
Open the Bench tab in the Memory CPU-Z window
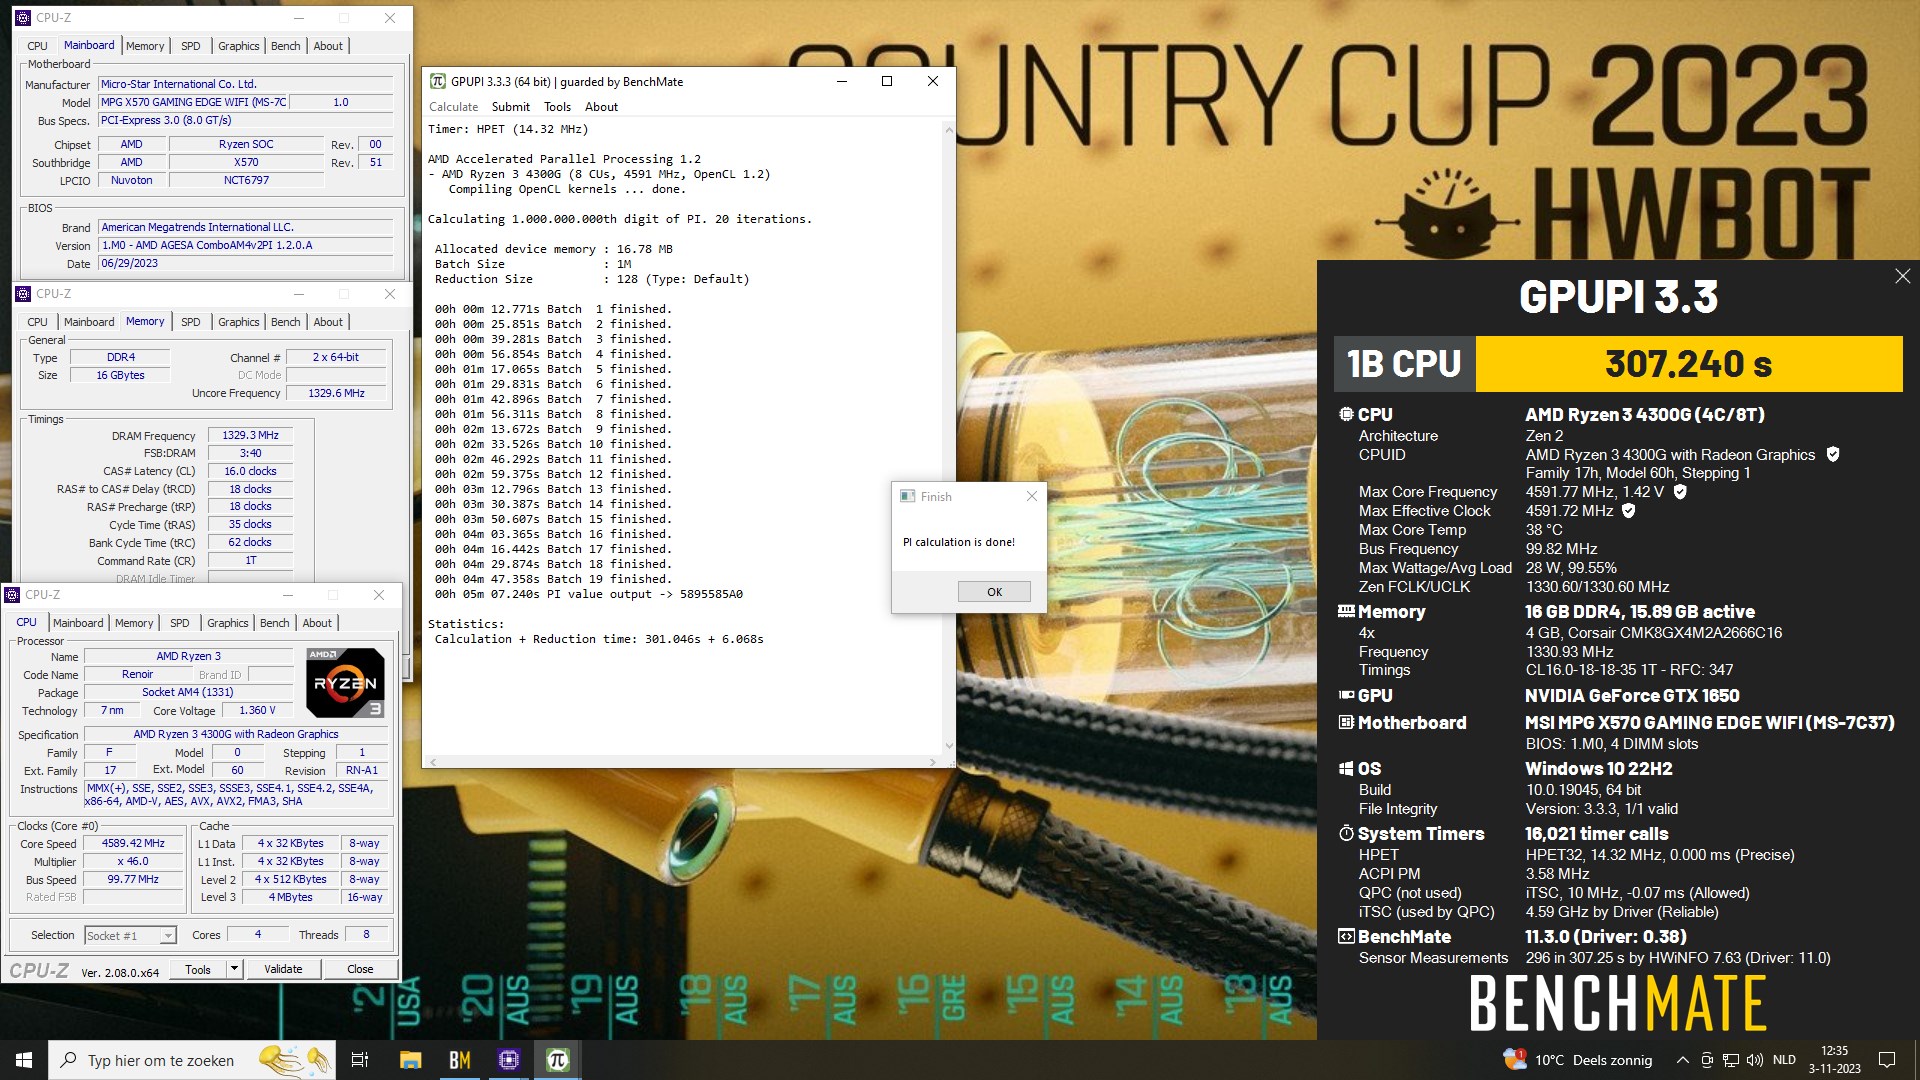[x=285, y=322]
